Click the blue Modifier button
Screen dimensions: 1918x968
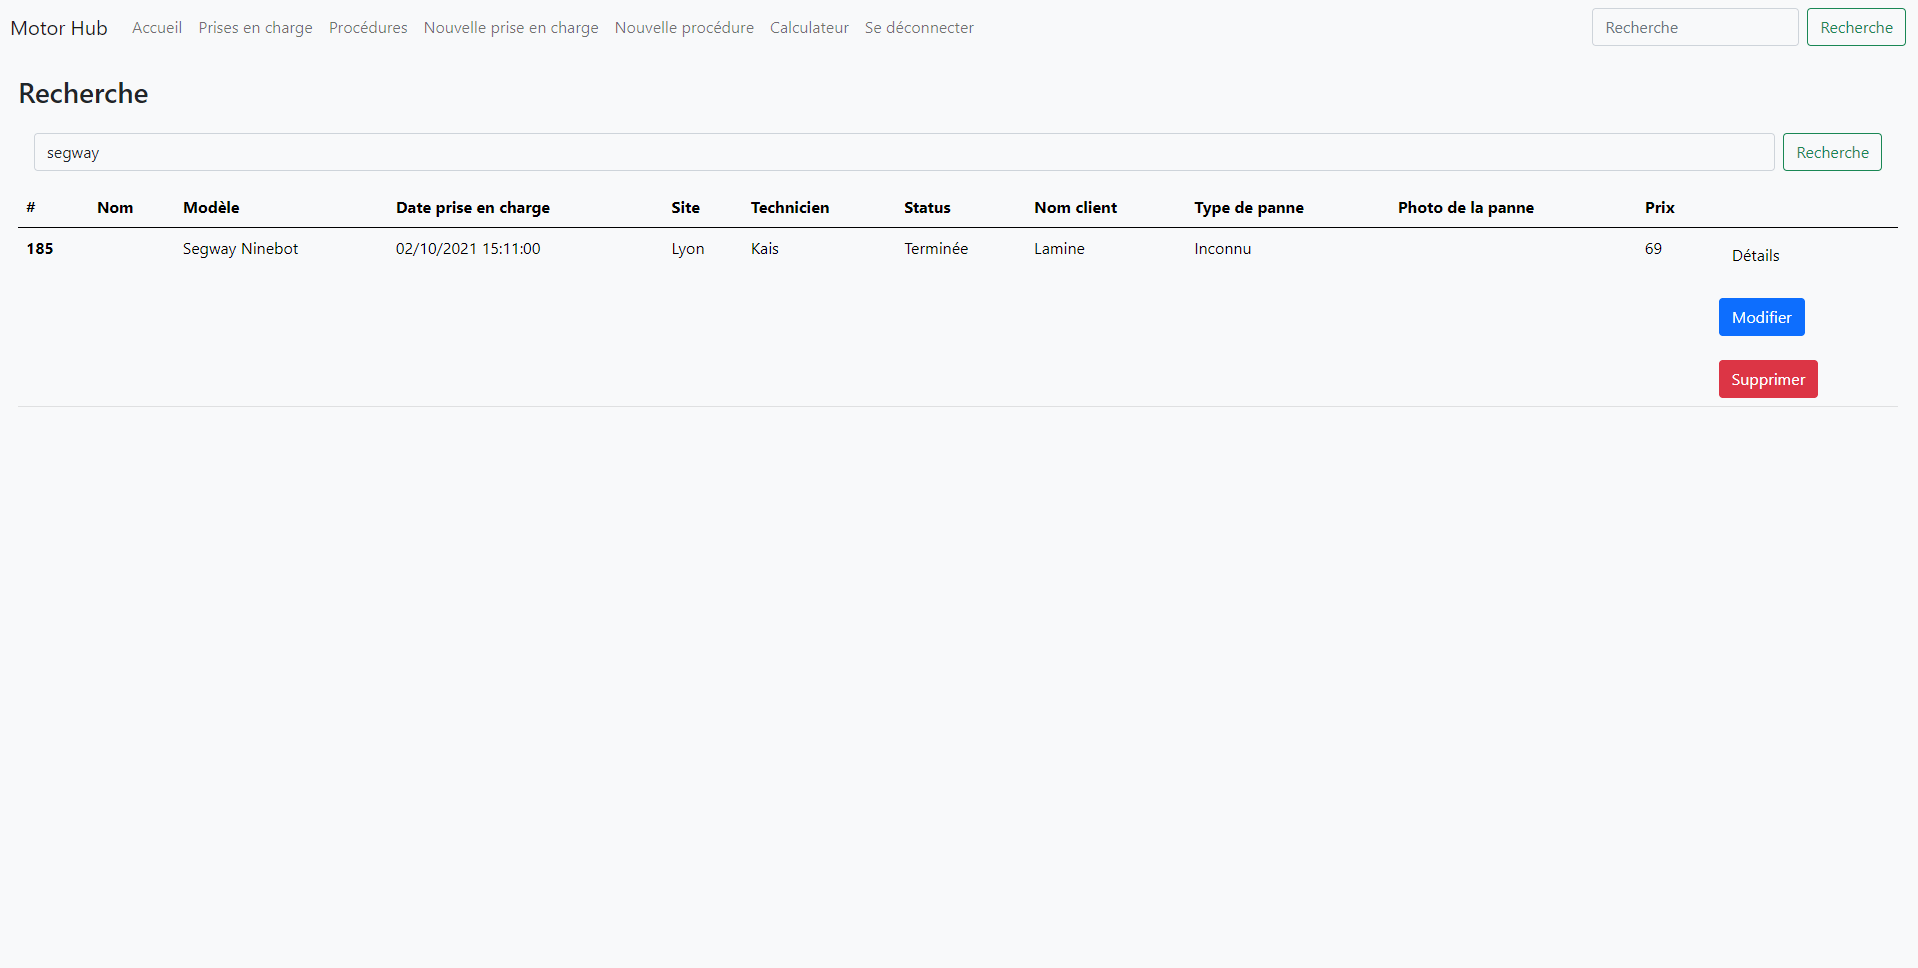pos(1761,317)
